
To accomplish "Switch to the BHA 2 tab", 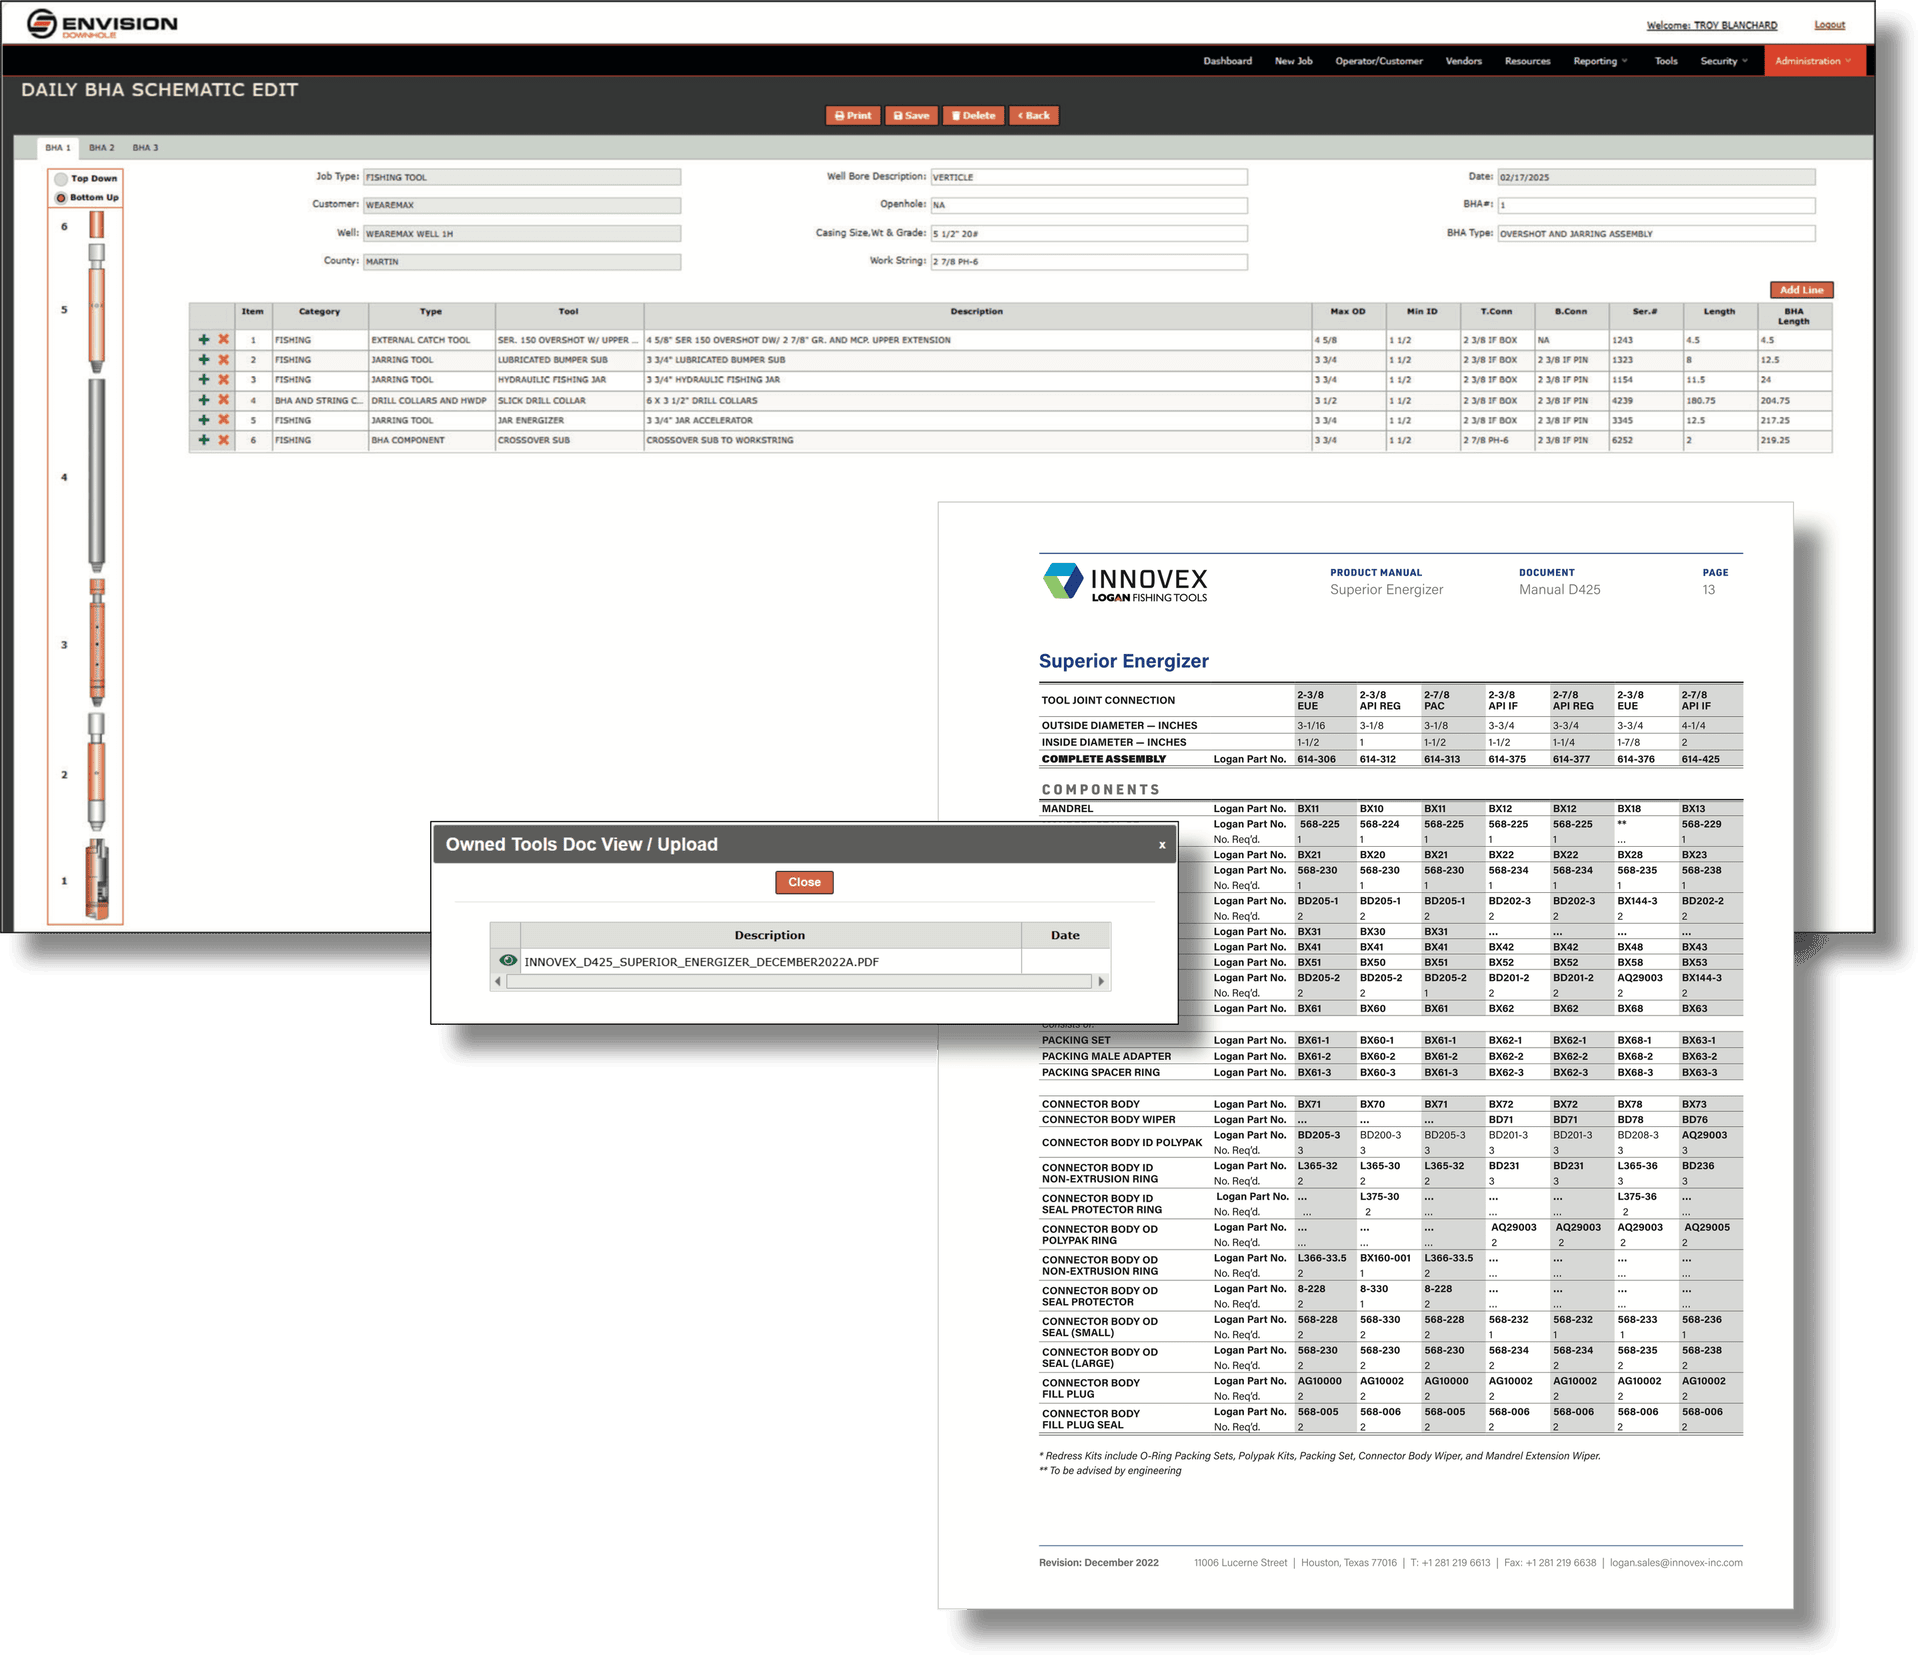I will coord(102,148).
